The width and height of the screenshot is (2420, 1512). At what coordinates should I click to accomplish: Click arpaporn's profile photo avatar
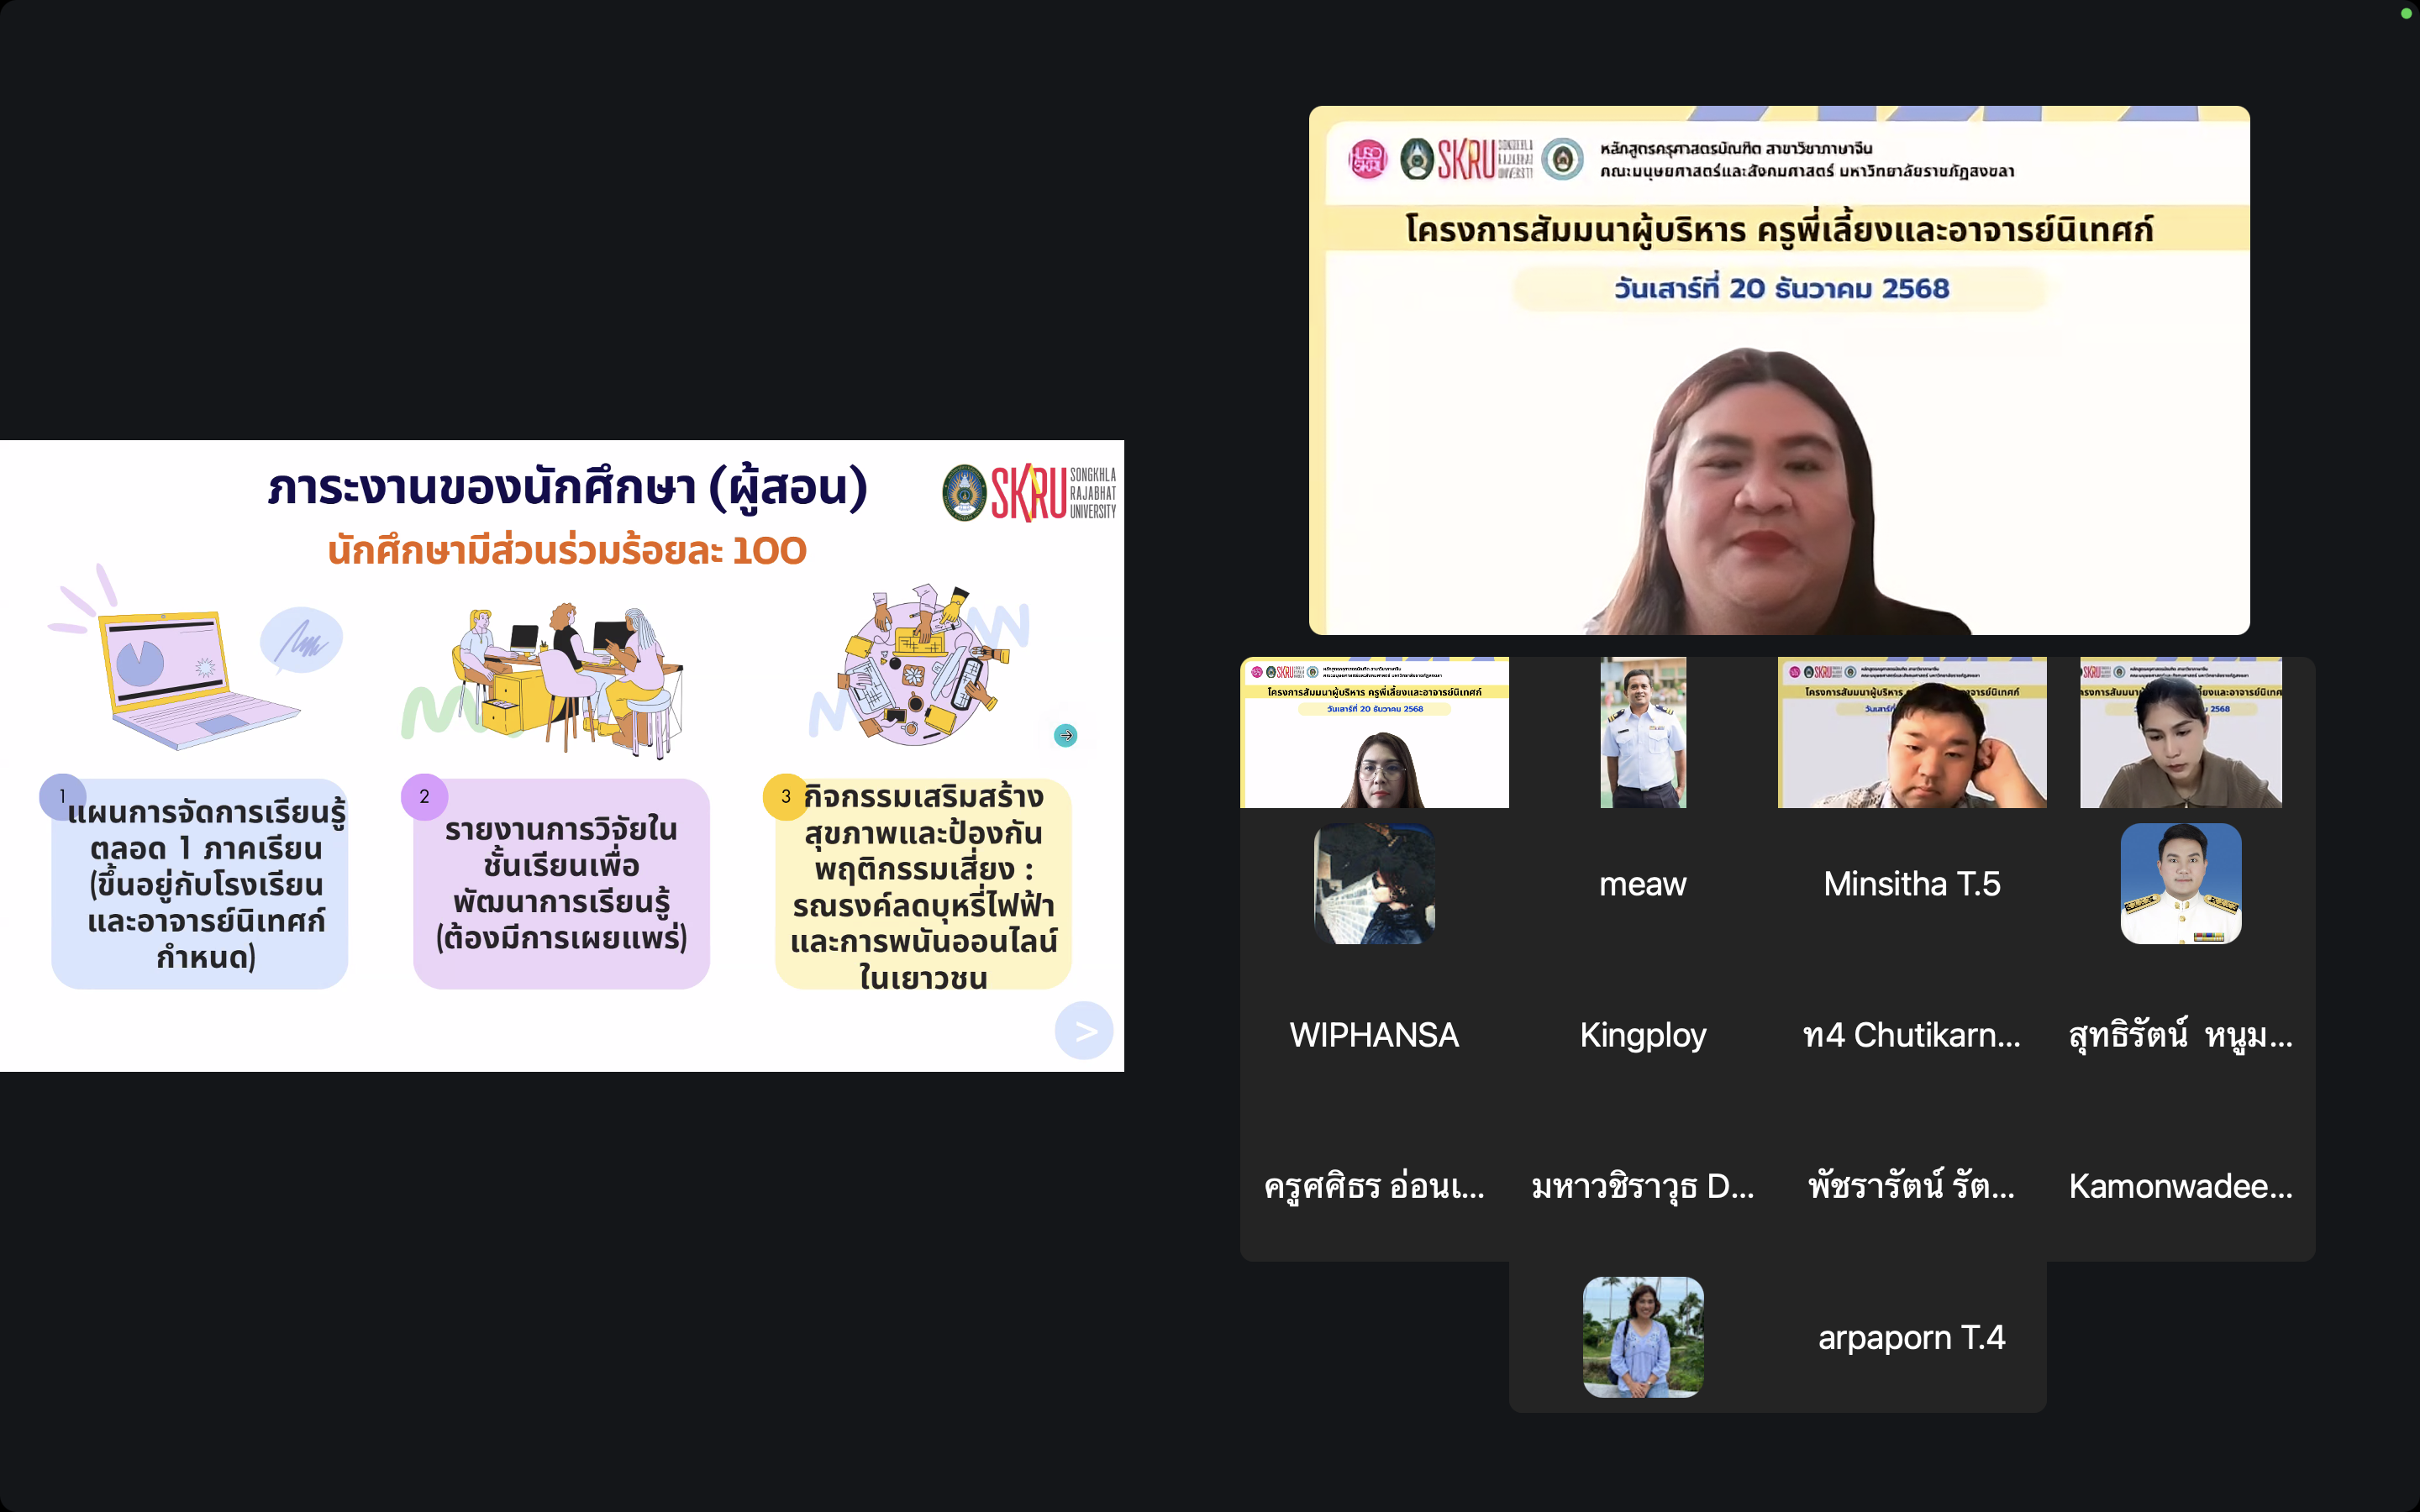(x=1642, y=1337)
